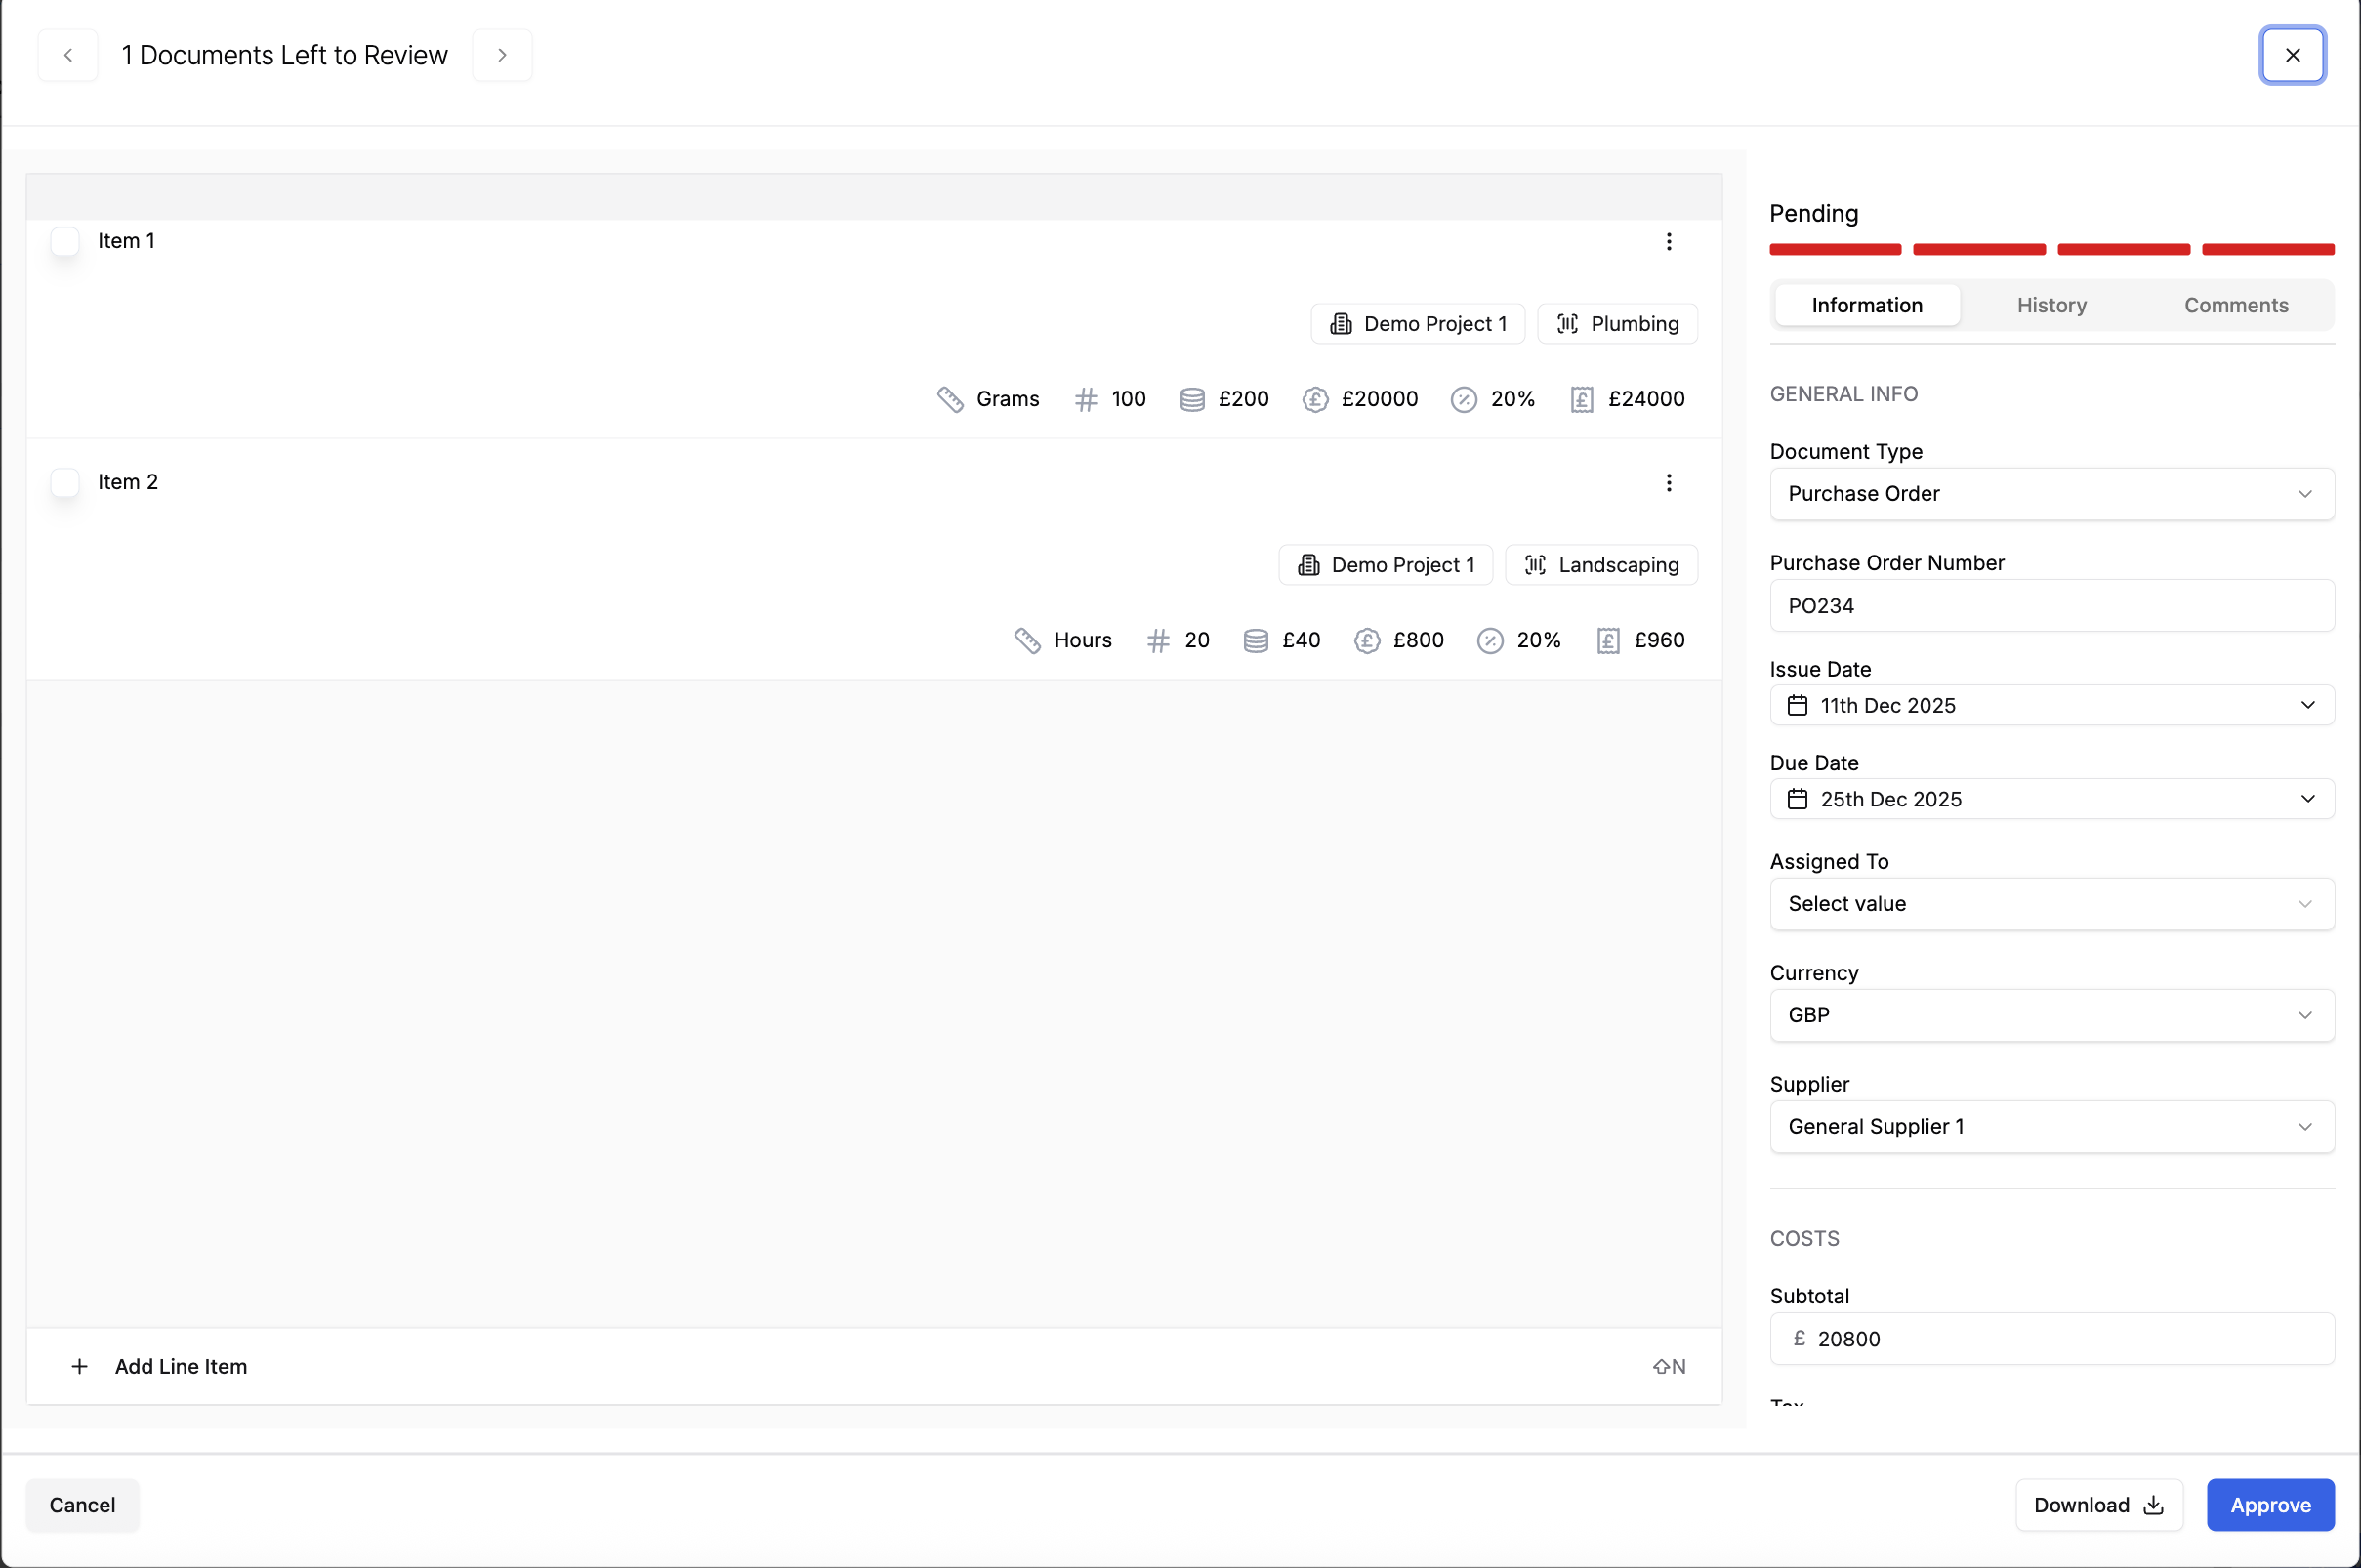Screen dimensions: 2361x1568
Task: Switch to the Comments tab
Action: 2235,306
